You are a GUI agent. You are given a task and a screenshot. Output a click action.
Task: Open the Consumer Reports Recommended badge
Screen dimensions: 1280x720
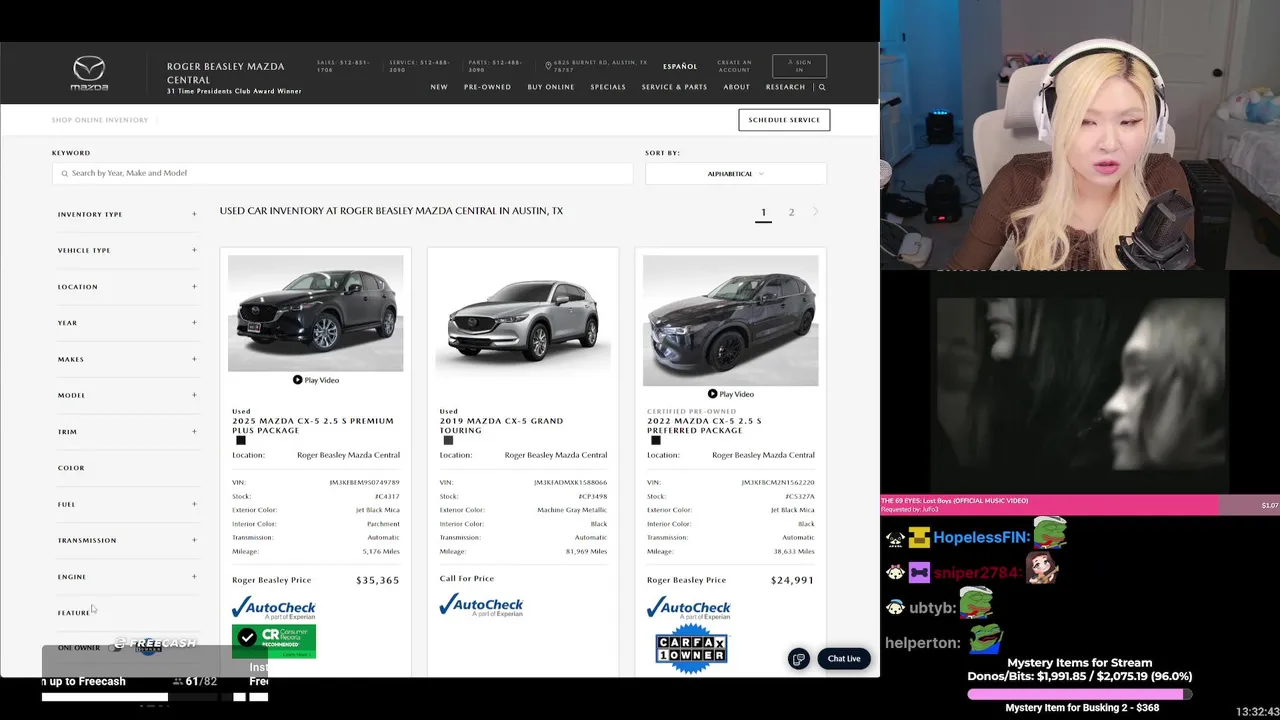click(274, 641)
